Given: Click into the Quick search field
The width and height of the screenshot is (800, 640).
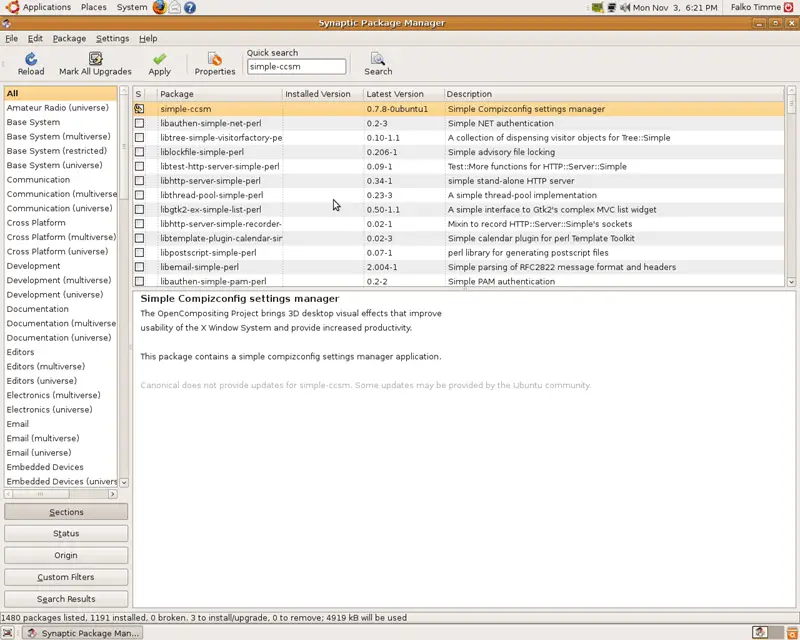Looking at the screenshot, I should click(296, 66).
